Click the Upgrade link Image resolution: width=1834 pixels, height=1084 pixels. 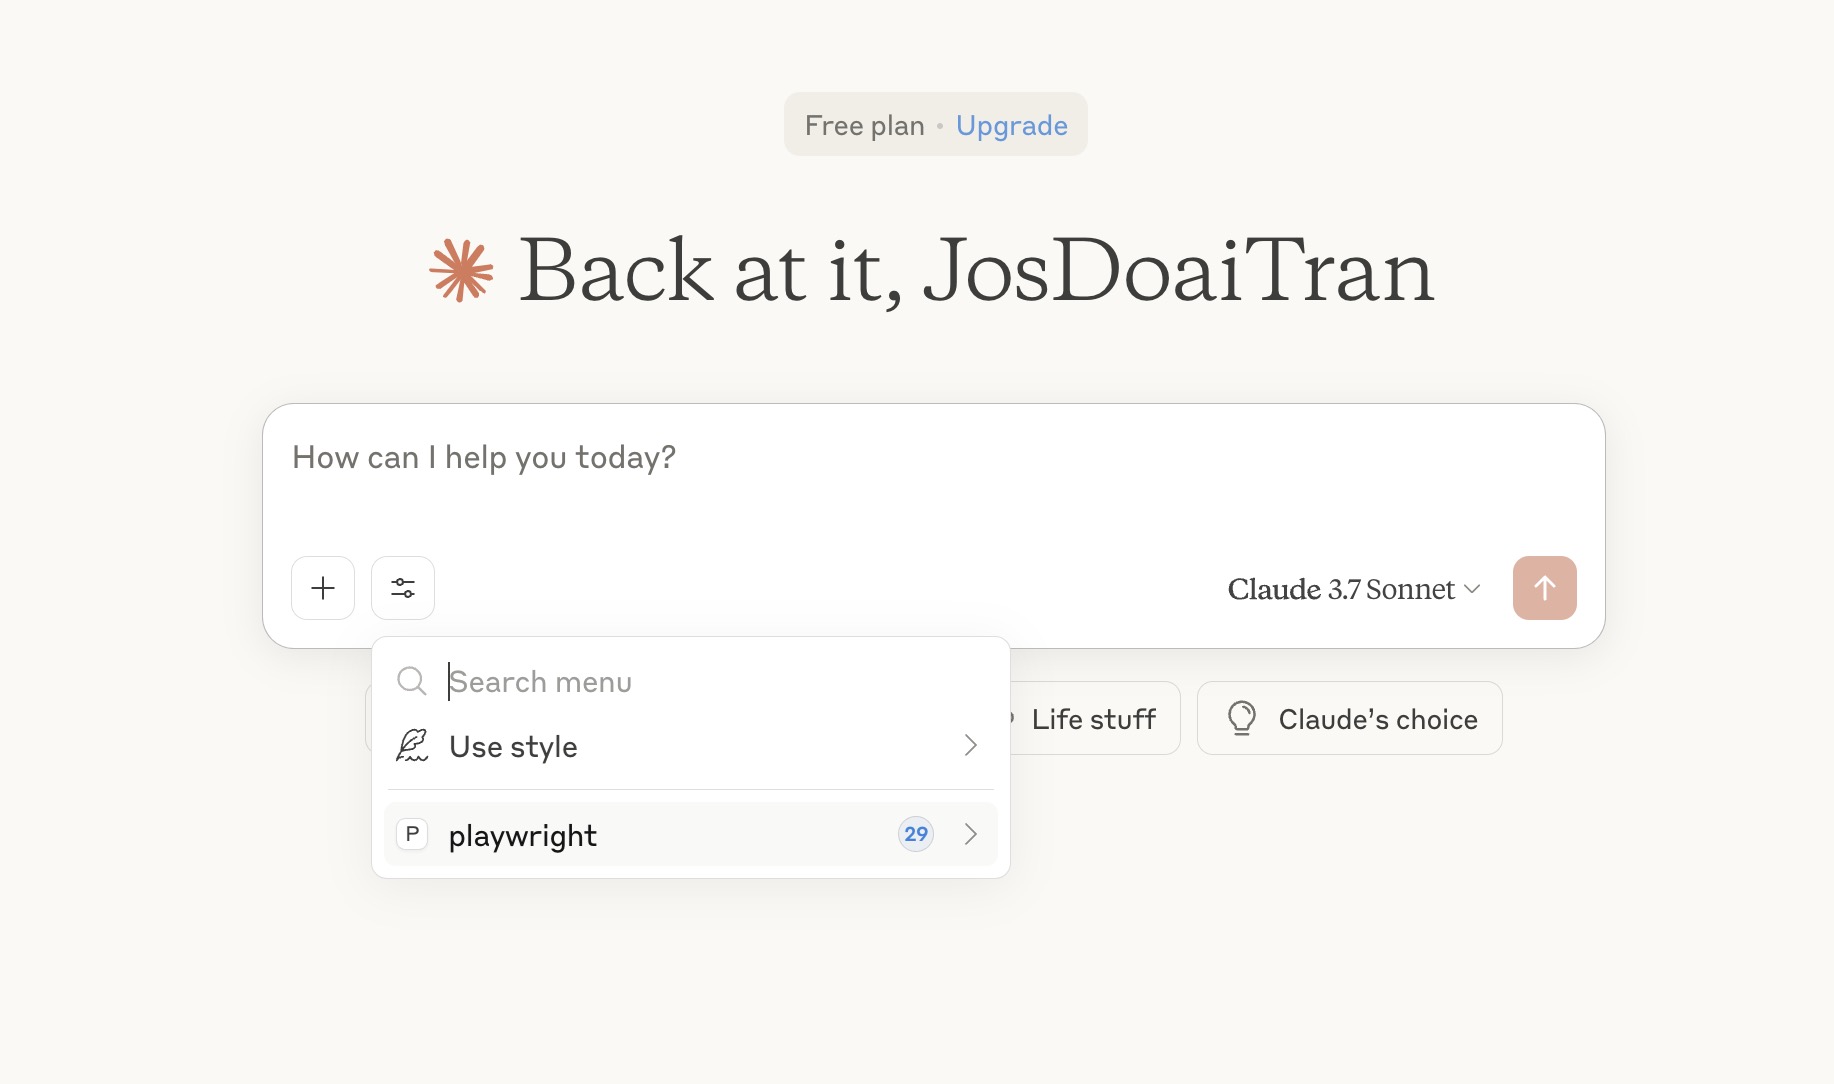pyautogui.click(x=1012, y=125)
